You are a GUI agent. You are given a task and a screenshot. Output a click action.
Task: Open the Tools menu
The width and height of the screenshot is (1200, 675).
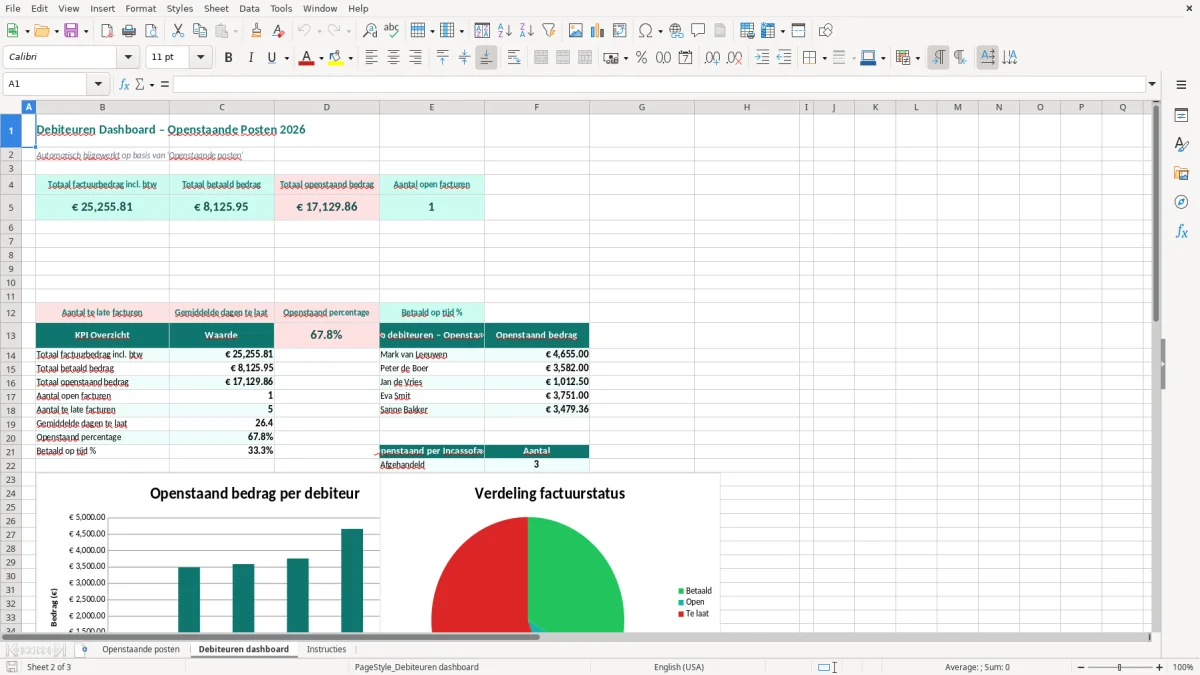tap(281, 8)
